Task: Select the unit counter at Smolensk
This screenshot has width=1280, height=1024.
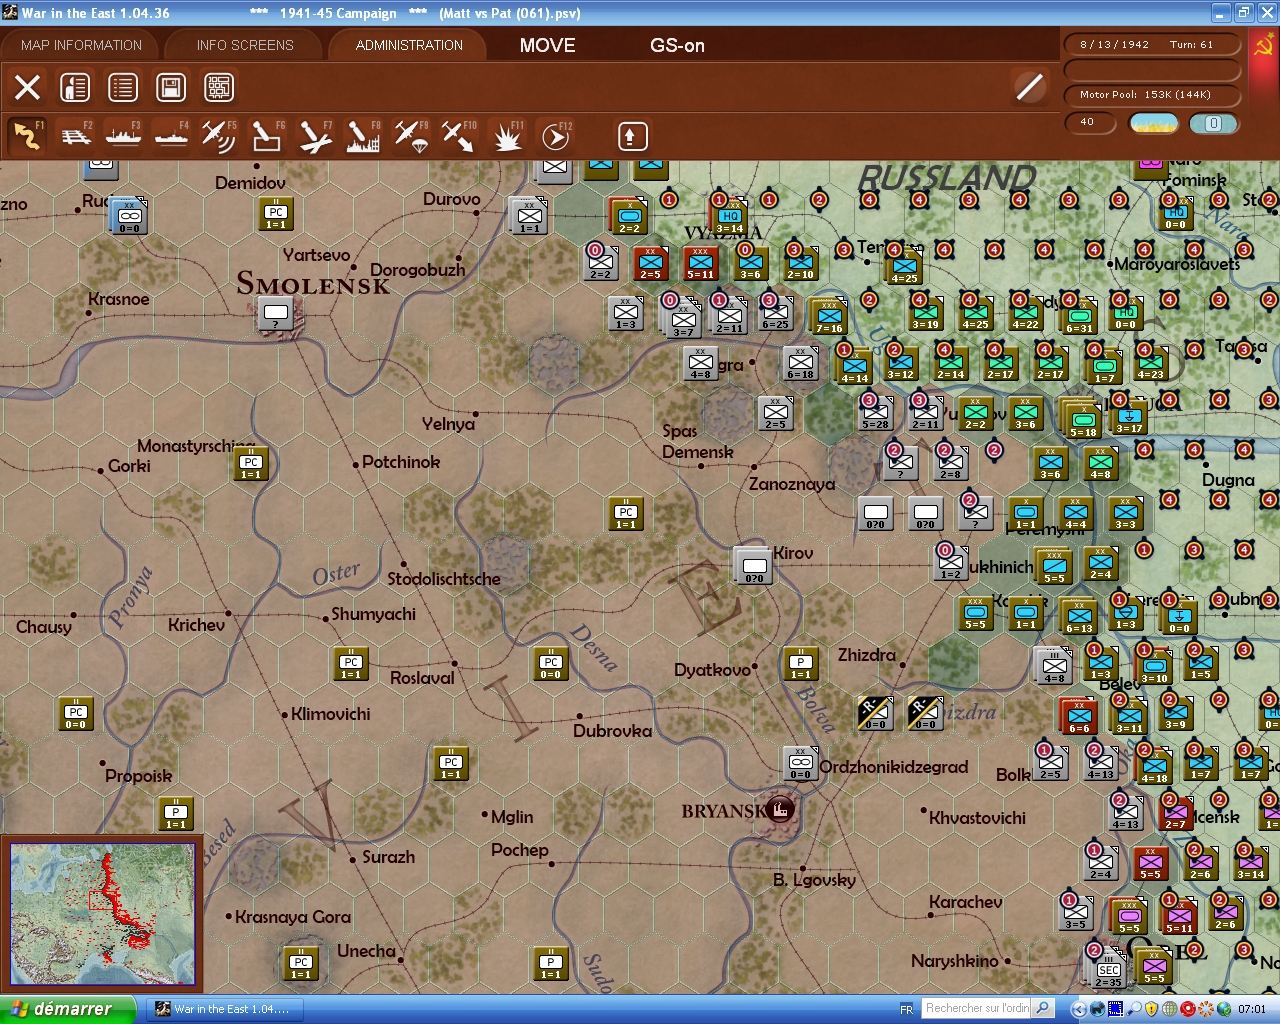Action: pyautogui.click(x=276, y=313)
